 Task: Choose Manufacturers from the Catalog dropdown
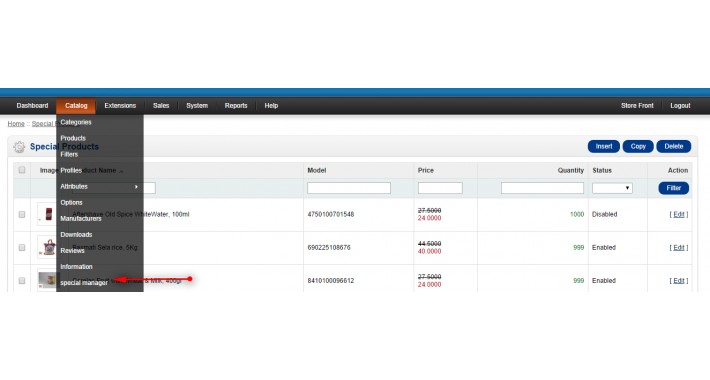81,218
